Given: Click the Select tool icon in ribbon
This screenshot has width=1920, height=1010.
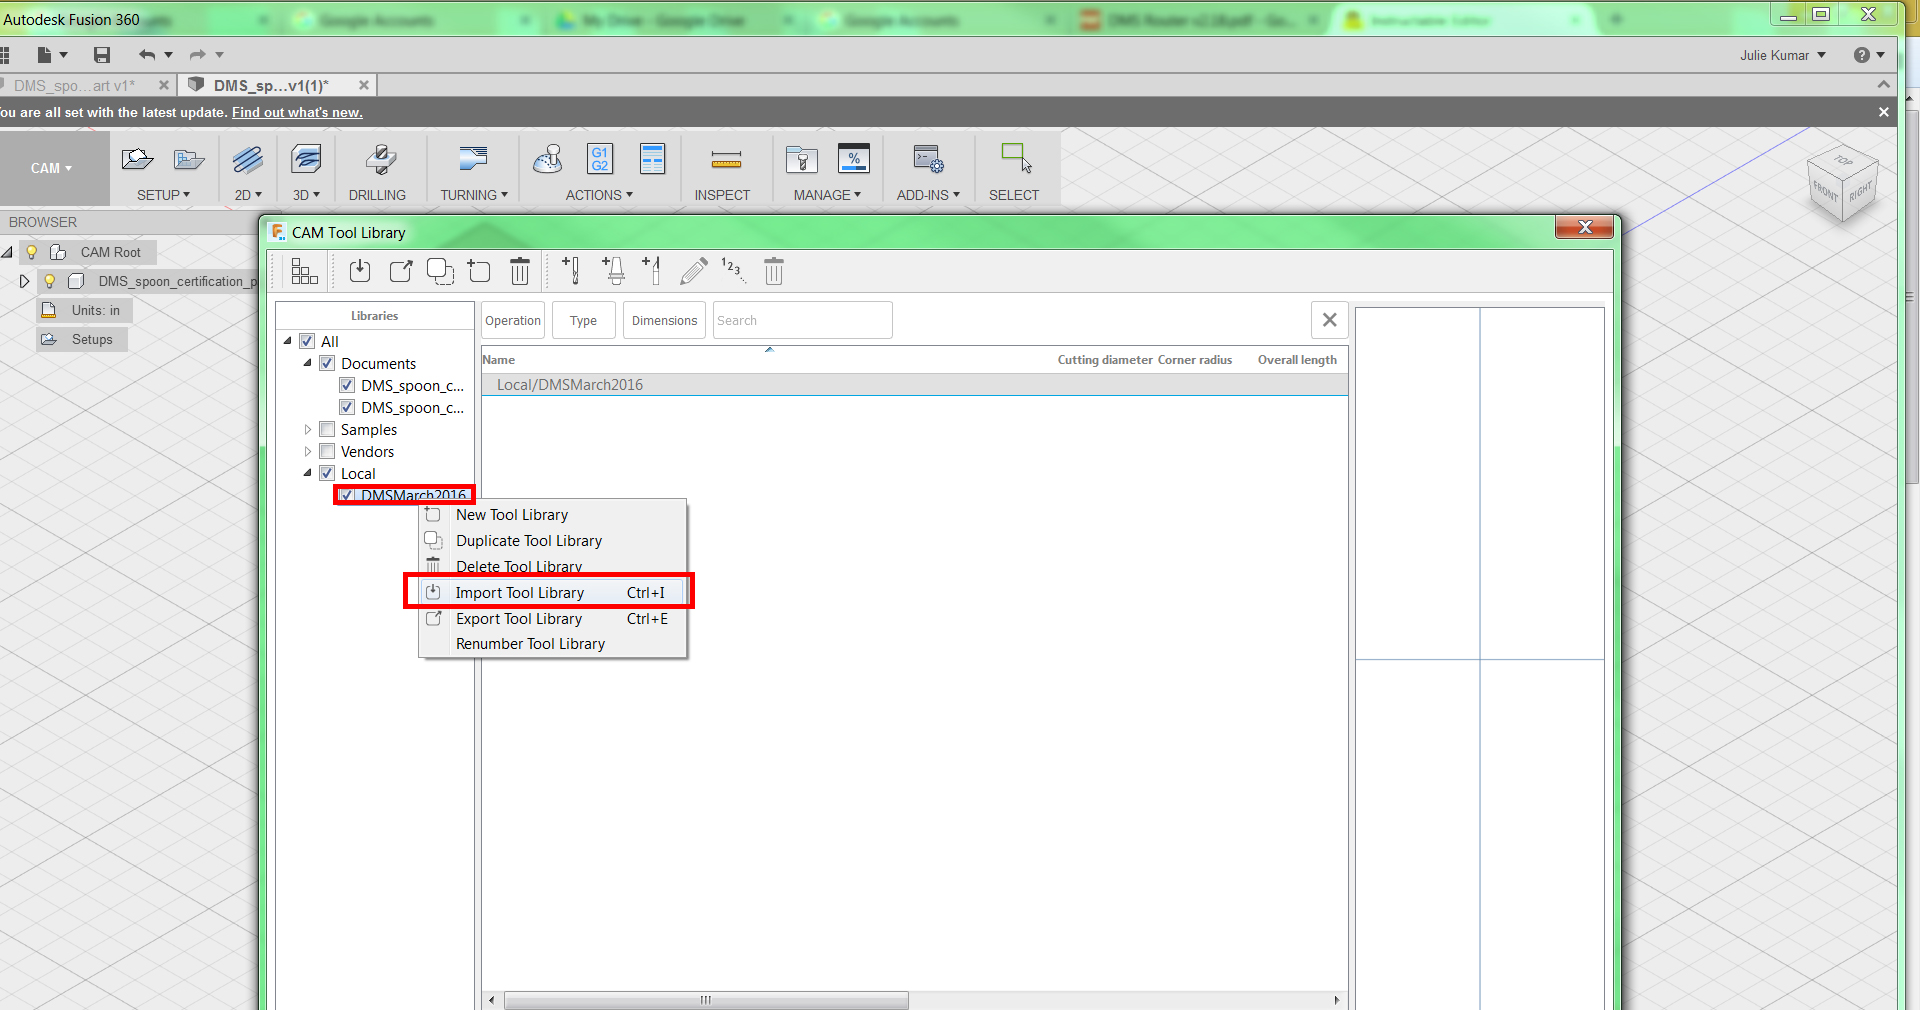Looking at the screenshot, I should [x=1016, y=158].
